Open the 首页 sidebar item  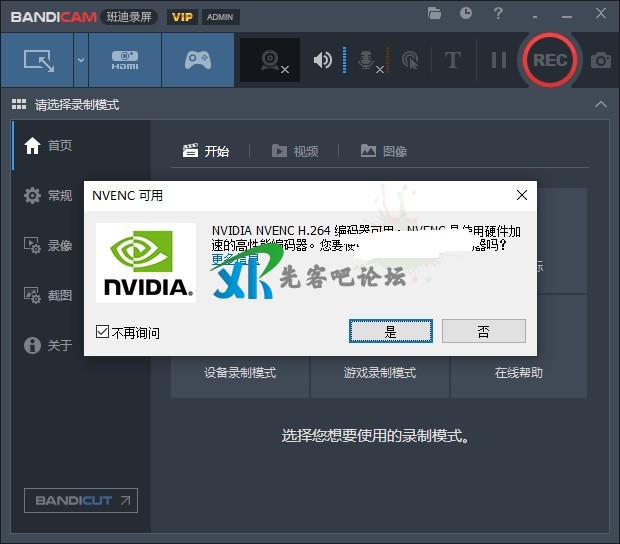pos(60,146)
